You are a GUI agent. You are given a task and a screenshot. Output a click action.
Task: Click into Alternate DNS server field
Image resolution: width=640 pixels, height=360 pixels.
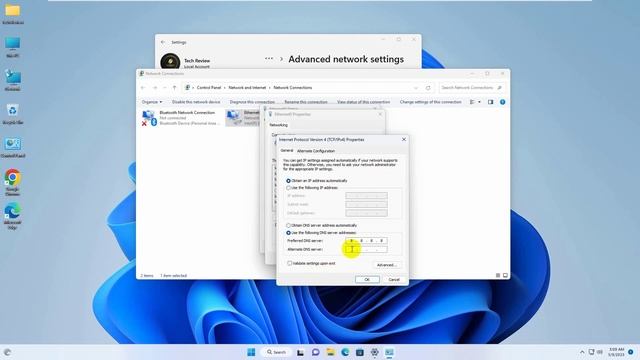[x=366, y=249]
